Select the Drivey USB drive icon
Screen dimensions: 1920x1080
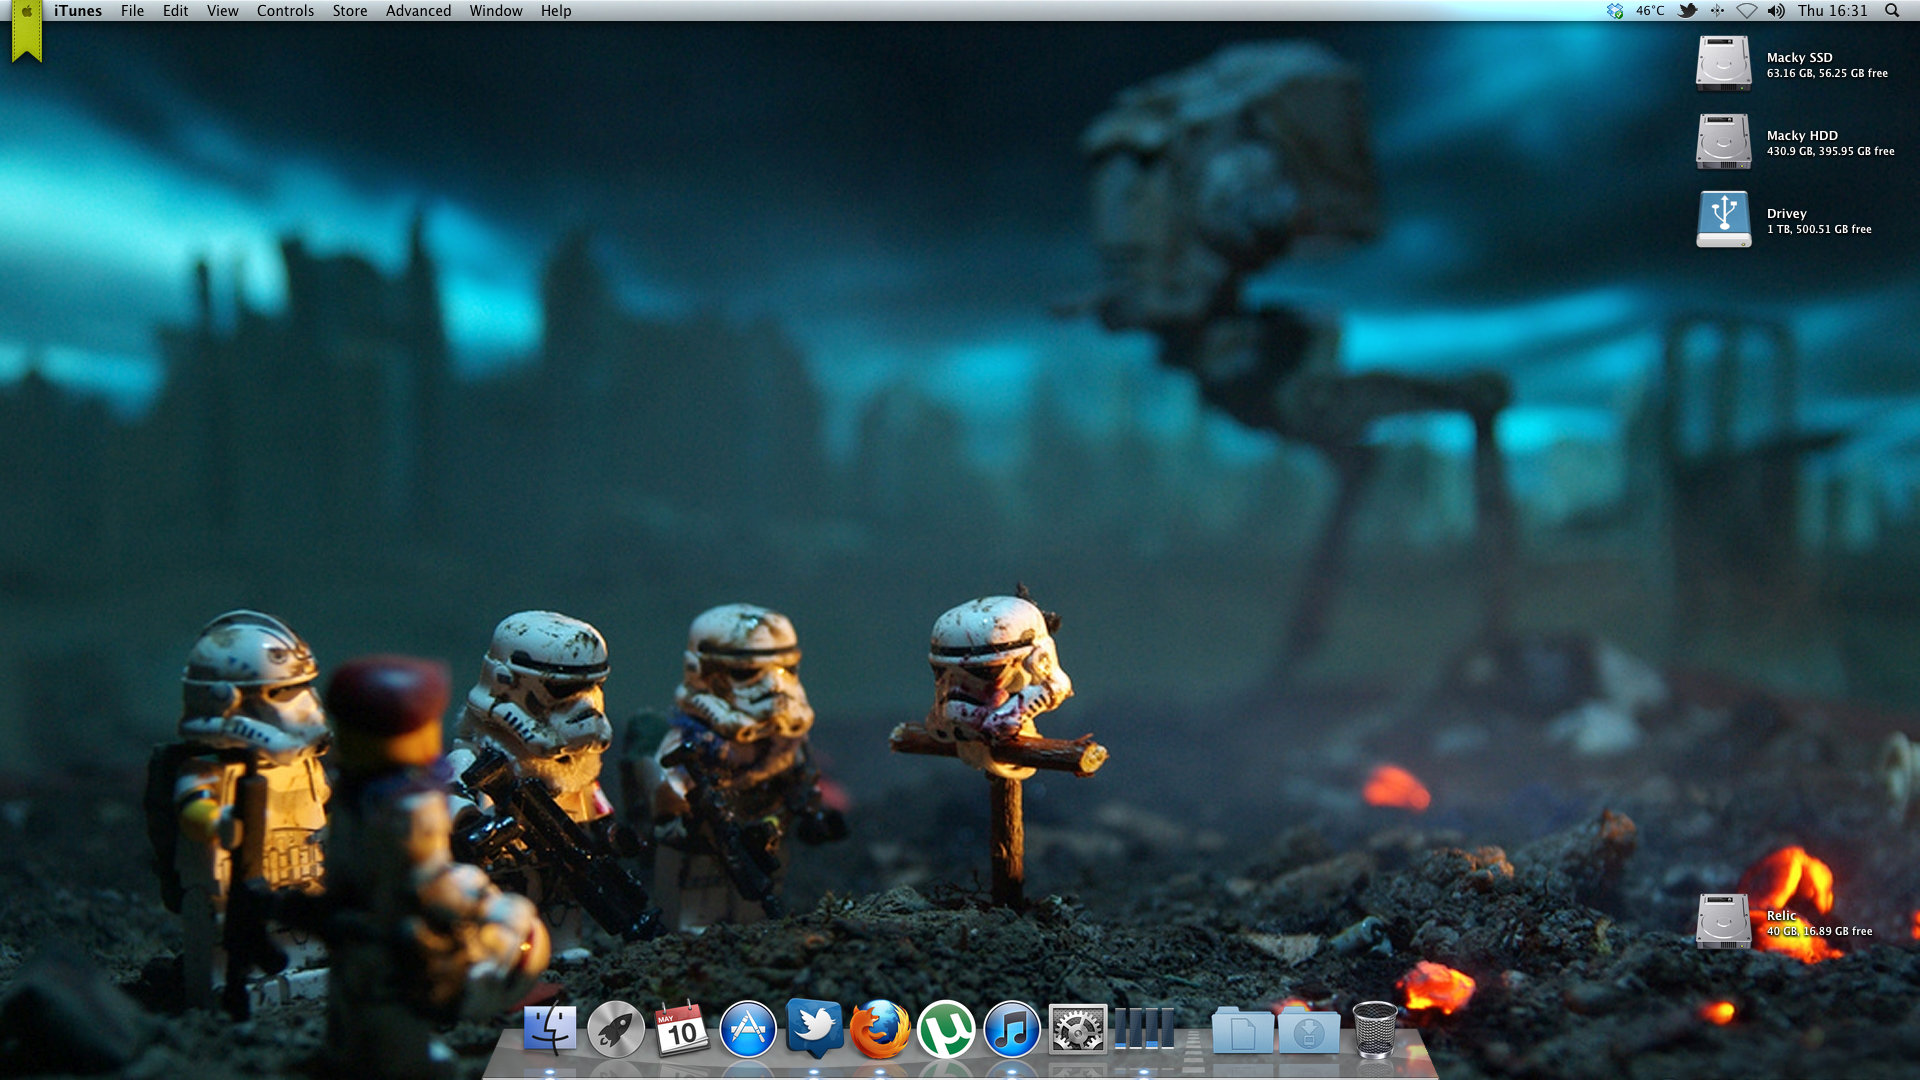pos(1724,219)
